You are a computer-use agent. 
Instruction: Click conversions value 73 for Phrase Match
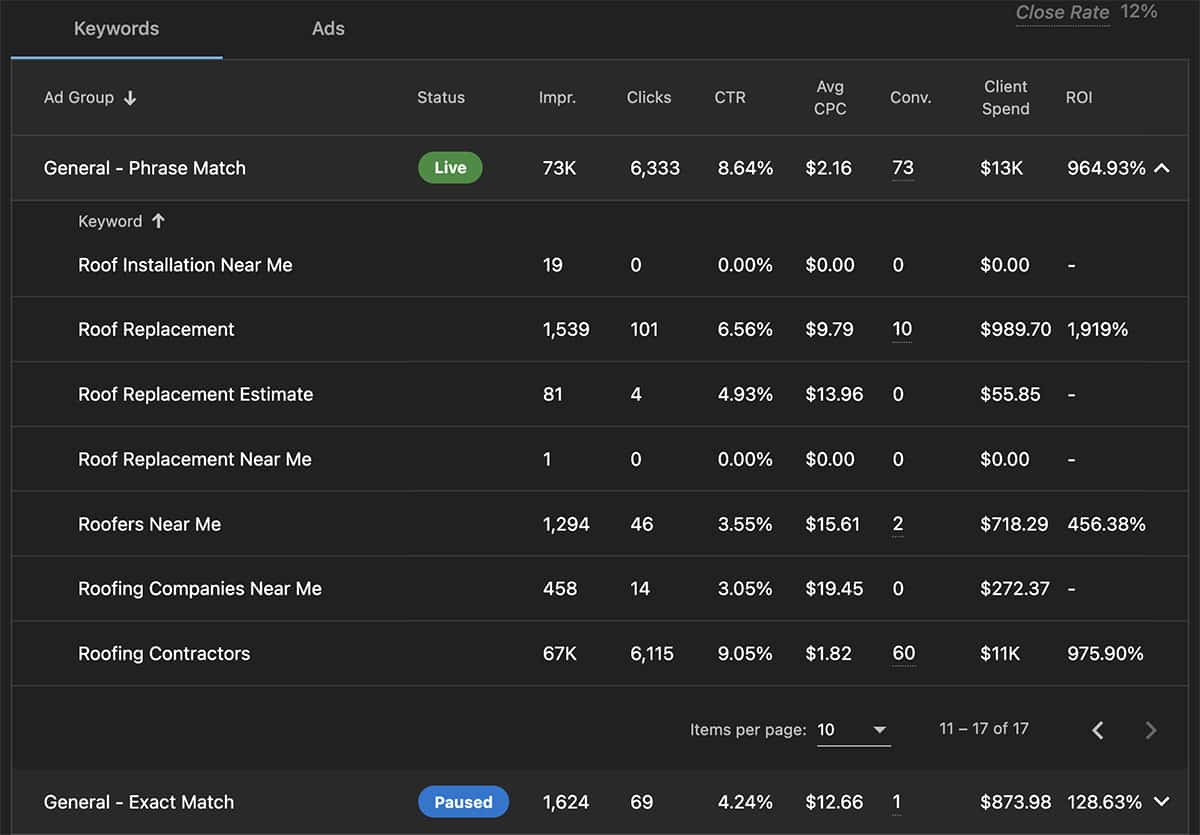coord(902,168)
